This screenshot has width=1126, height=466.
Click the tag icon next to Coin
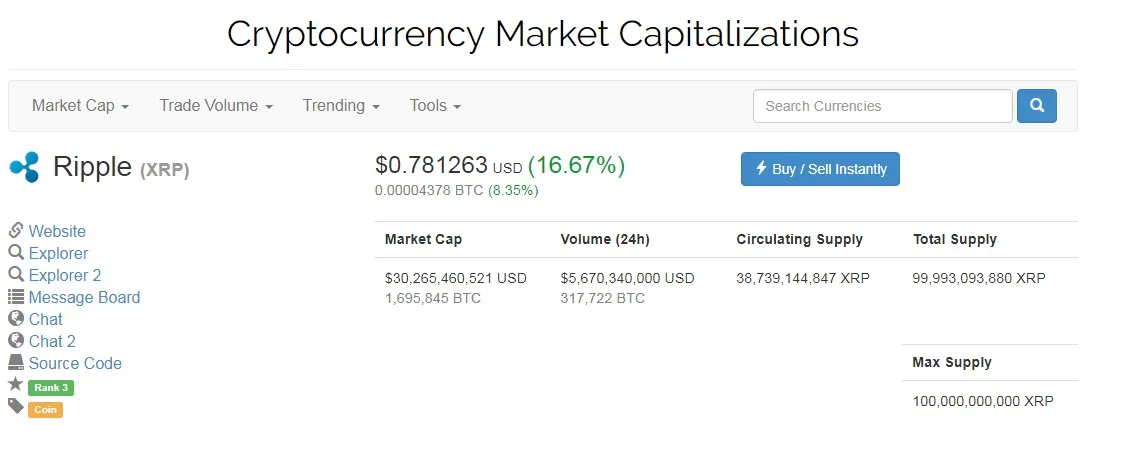[16, 406]
